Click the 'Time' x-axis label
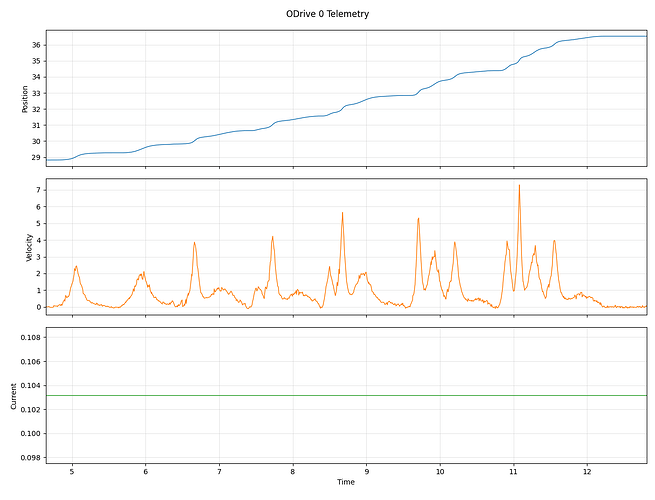This screenshot has width=655, height=500. click(346, 482)
